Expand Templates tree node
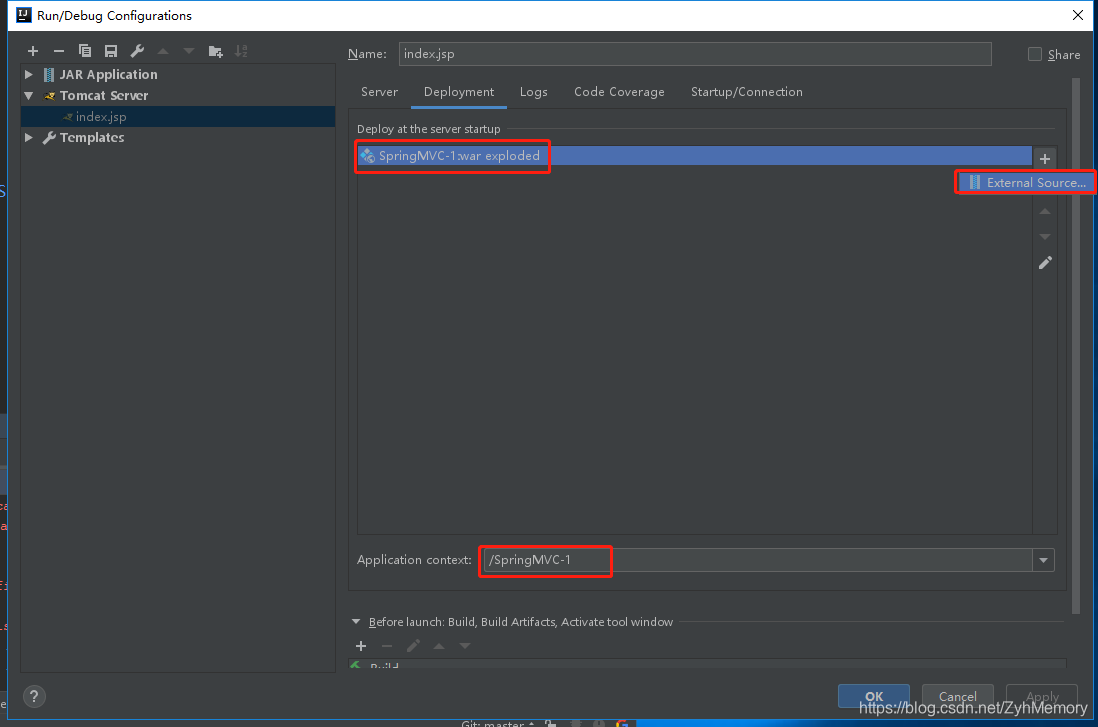This screenshot has height=727, width=1098. [x=29, y=137]
